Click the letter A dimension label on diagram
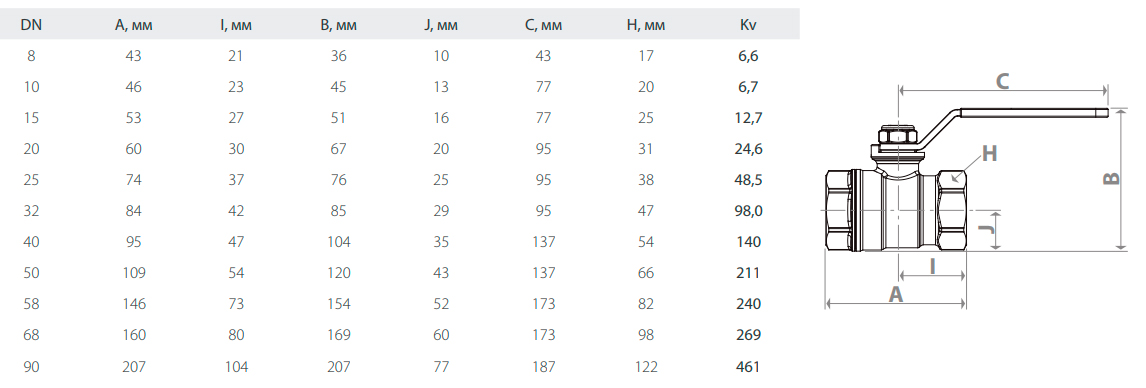 point(895,294)
